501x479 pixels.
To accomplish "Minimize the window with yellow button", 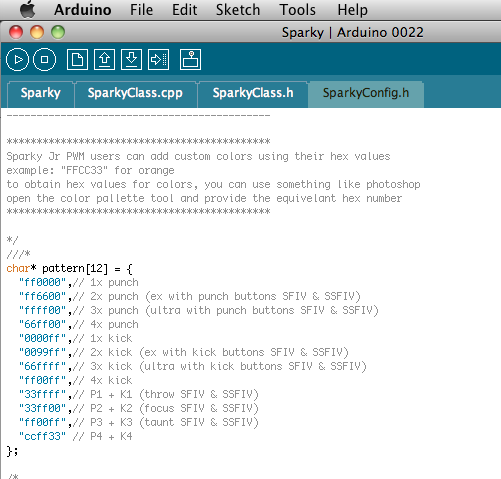I will [37, 32].
